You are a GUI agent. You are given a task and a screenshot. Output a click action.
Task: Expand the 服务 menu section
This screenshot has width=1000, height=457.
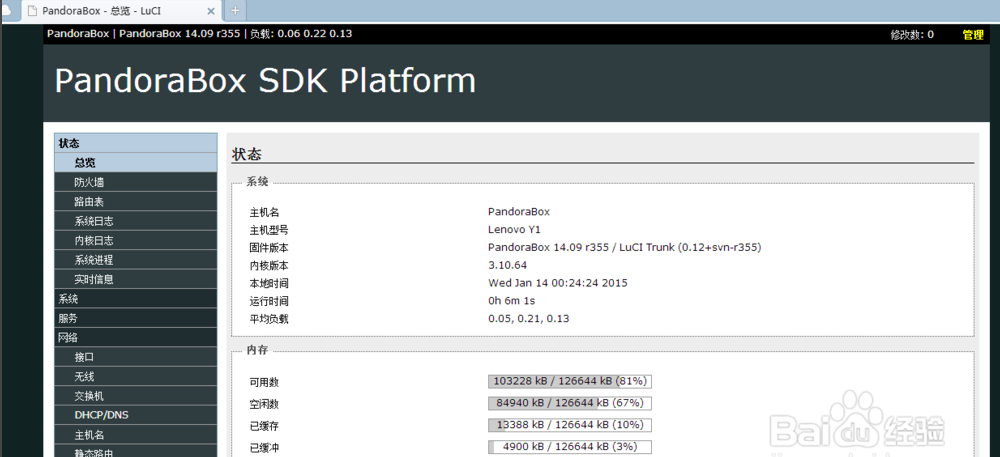pos(136,318)
